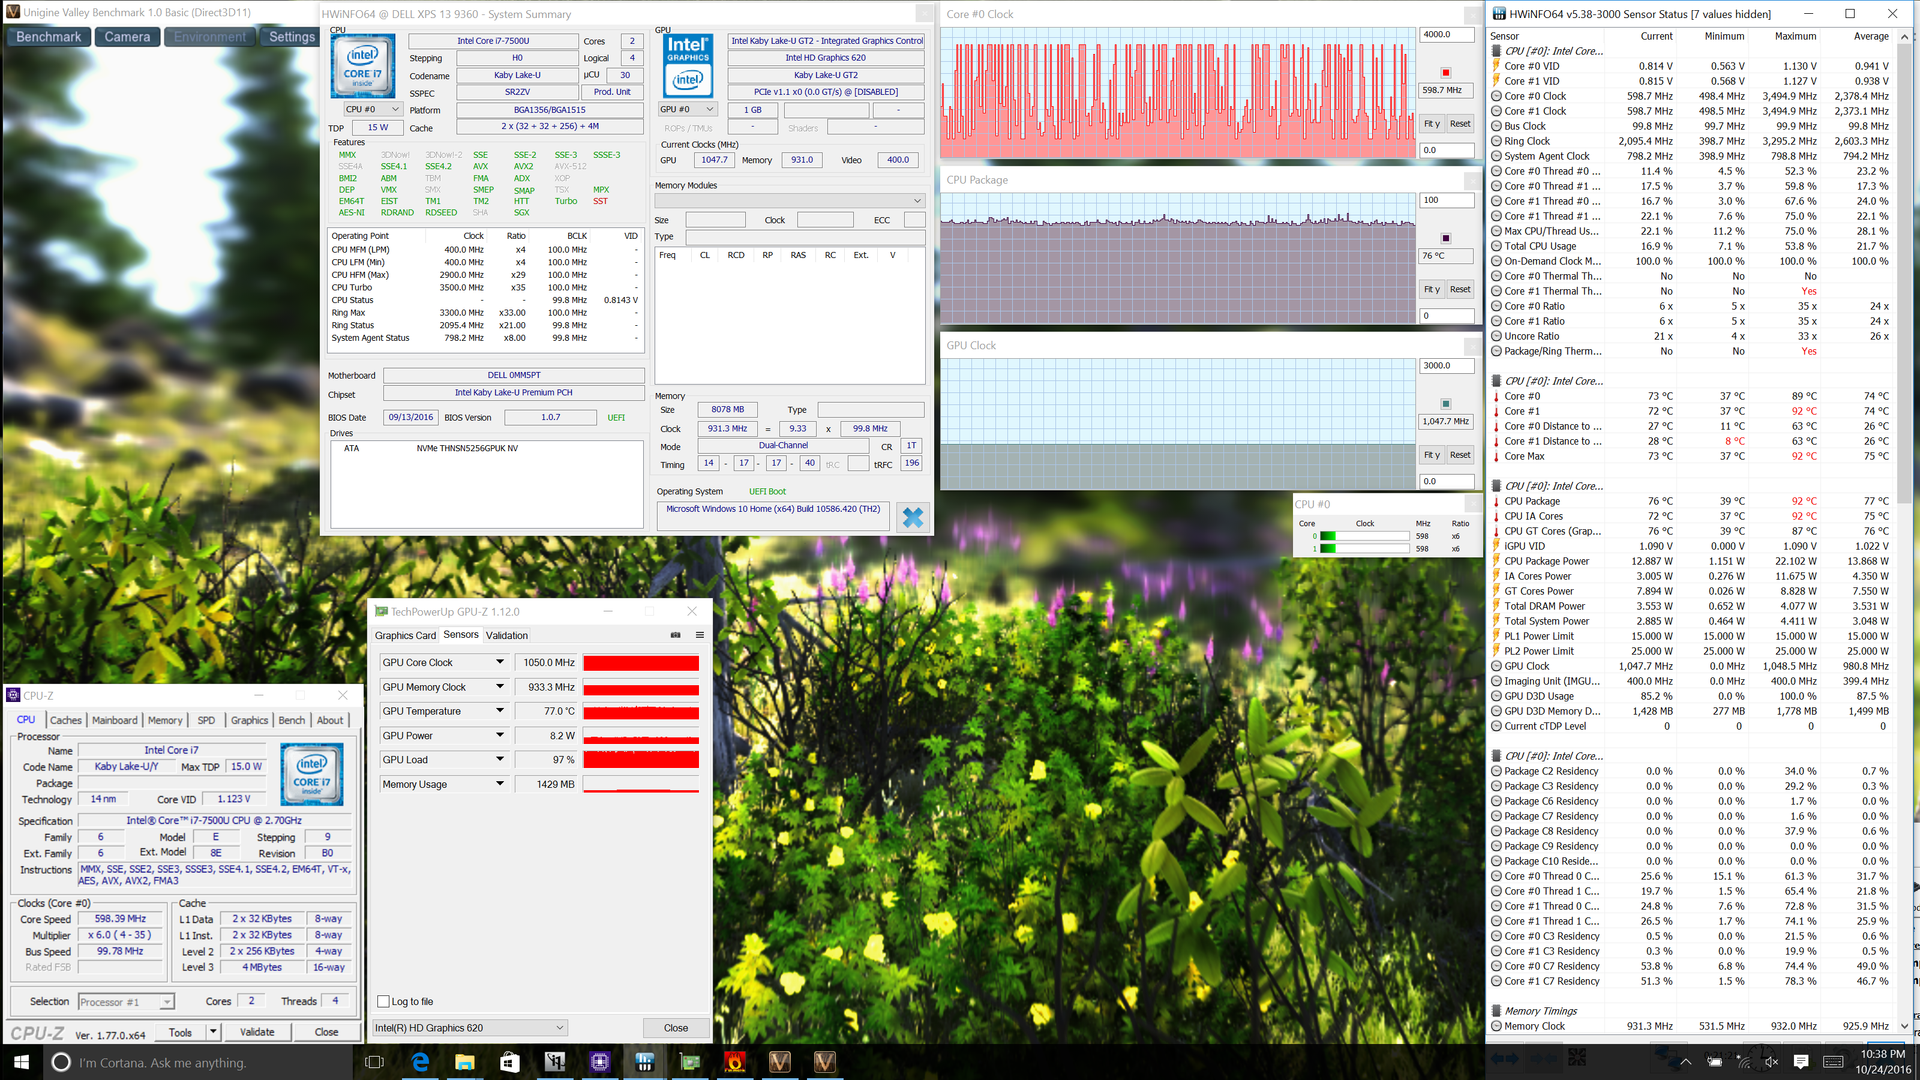The height and width of the screenshot is (1080, 1920).
Task: Open the Intel(R) HD Graphics 620 device dropdown
Action: (470, 1028)
